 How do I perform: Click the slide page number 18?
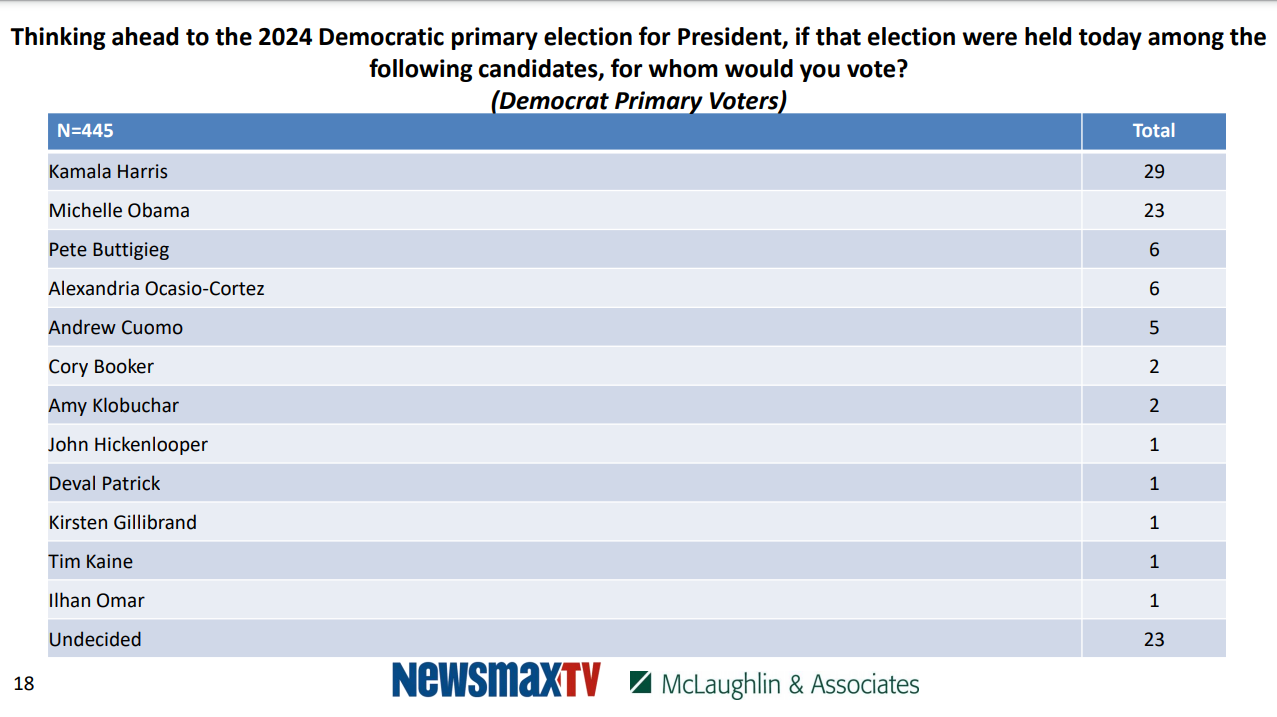24,684
